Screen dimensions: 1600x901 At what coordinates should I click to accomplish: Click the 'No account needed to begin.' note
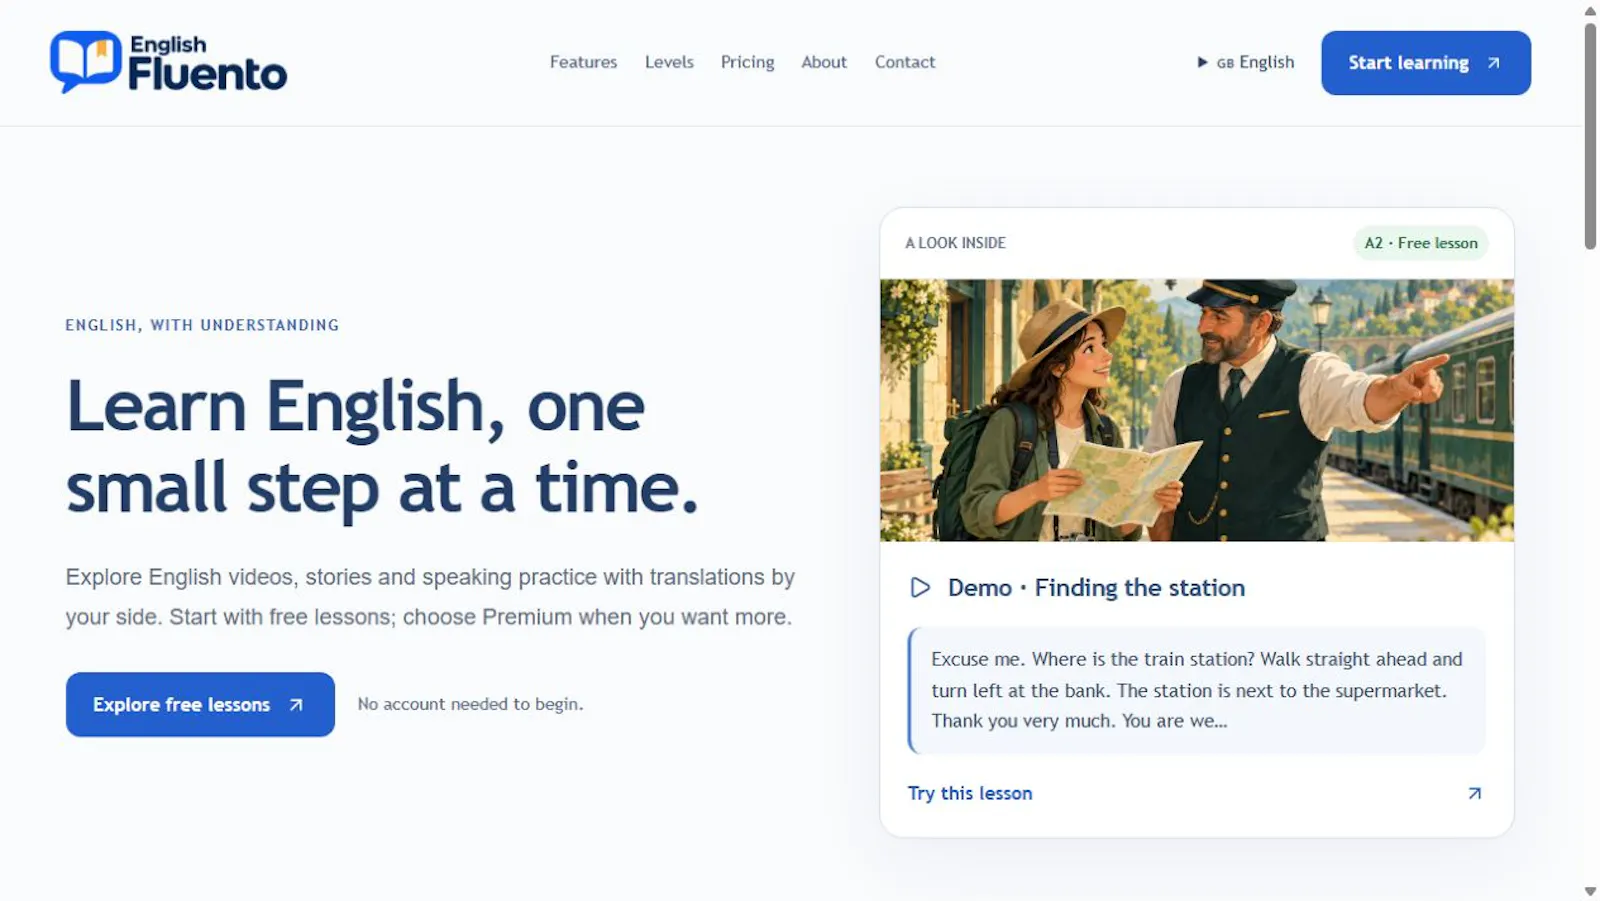click(470, 704)
